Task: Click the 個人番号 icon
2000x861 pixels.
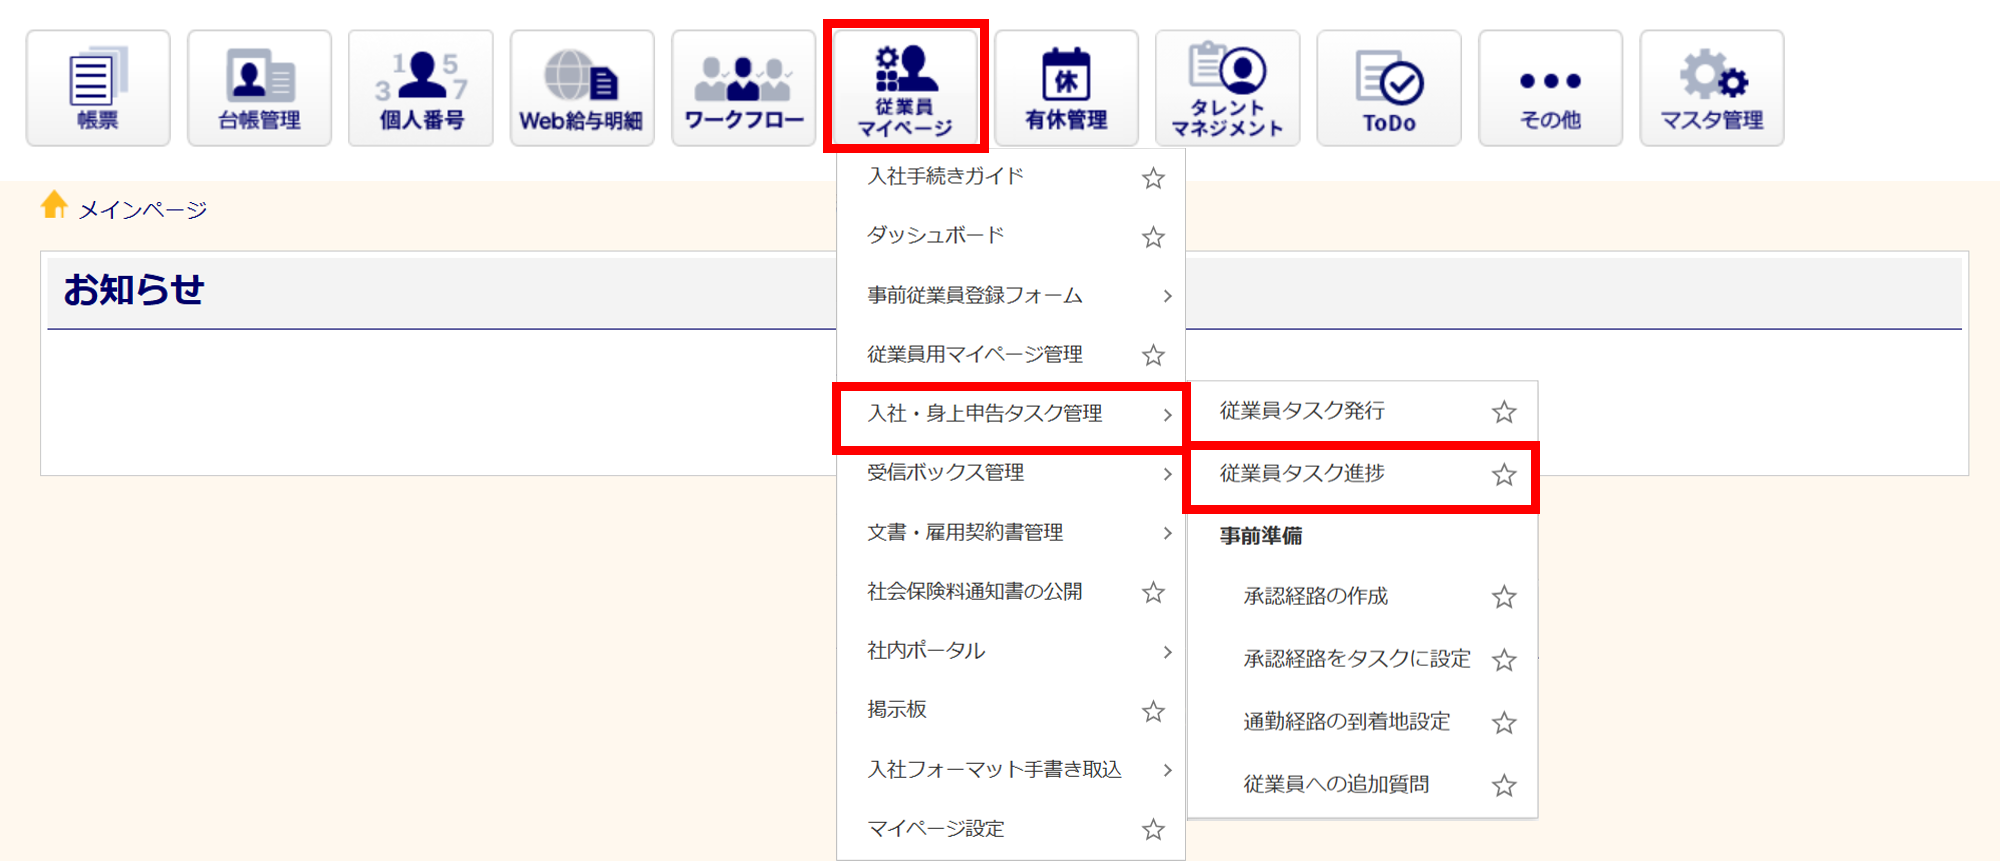Action: pyautogui.click(x=421, y=88)
